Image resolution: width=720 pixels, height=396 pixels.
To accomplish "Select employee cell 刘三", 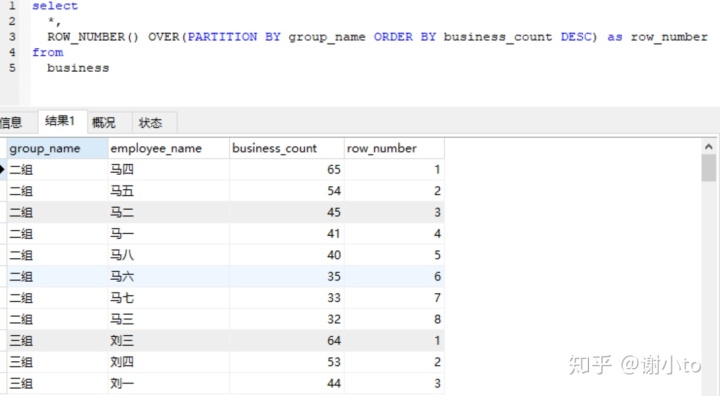I will coord(169,340).
